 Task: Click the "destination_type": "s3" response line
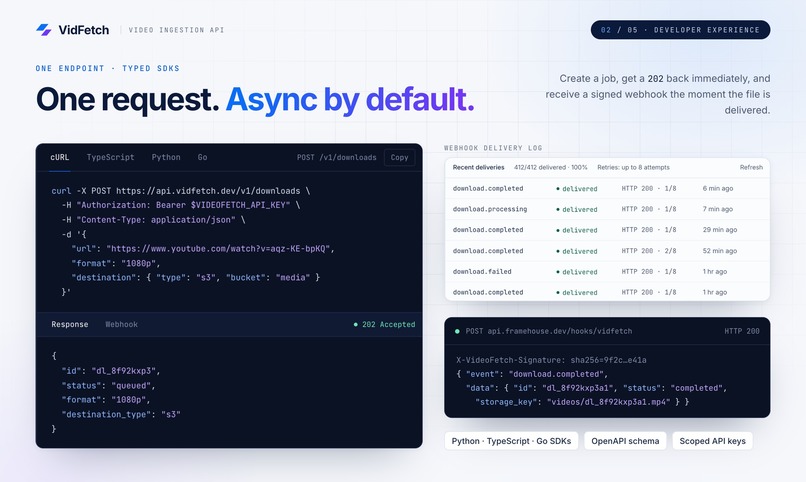click(121, 414)
